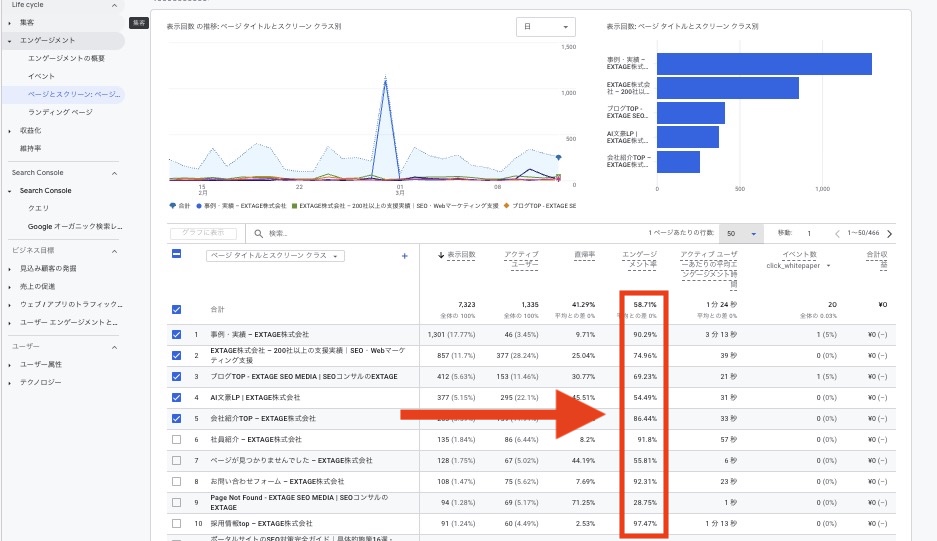Expand the 集客 tree item
Image resolution: width=937 pixels, height=541 pixels.
coord(10,23)
